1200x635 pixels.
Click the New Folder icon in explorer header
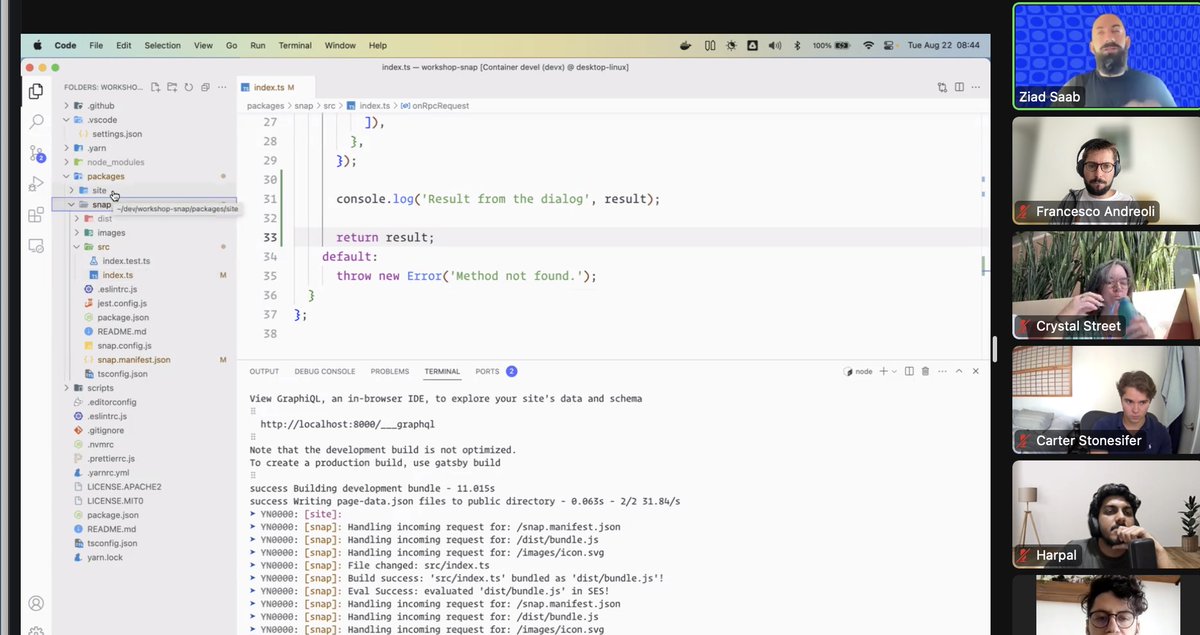pyautogui.click(x=172, y=87)
